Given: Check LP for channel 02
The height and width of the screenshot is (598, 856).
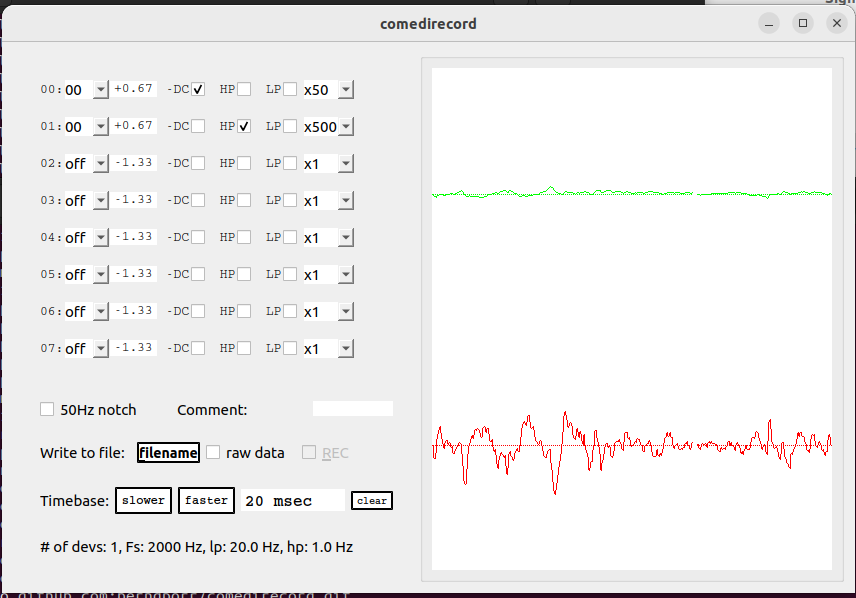Looking at the screenshot, I should (290, 163).
